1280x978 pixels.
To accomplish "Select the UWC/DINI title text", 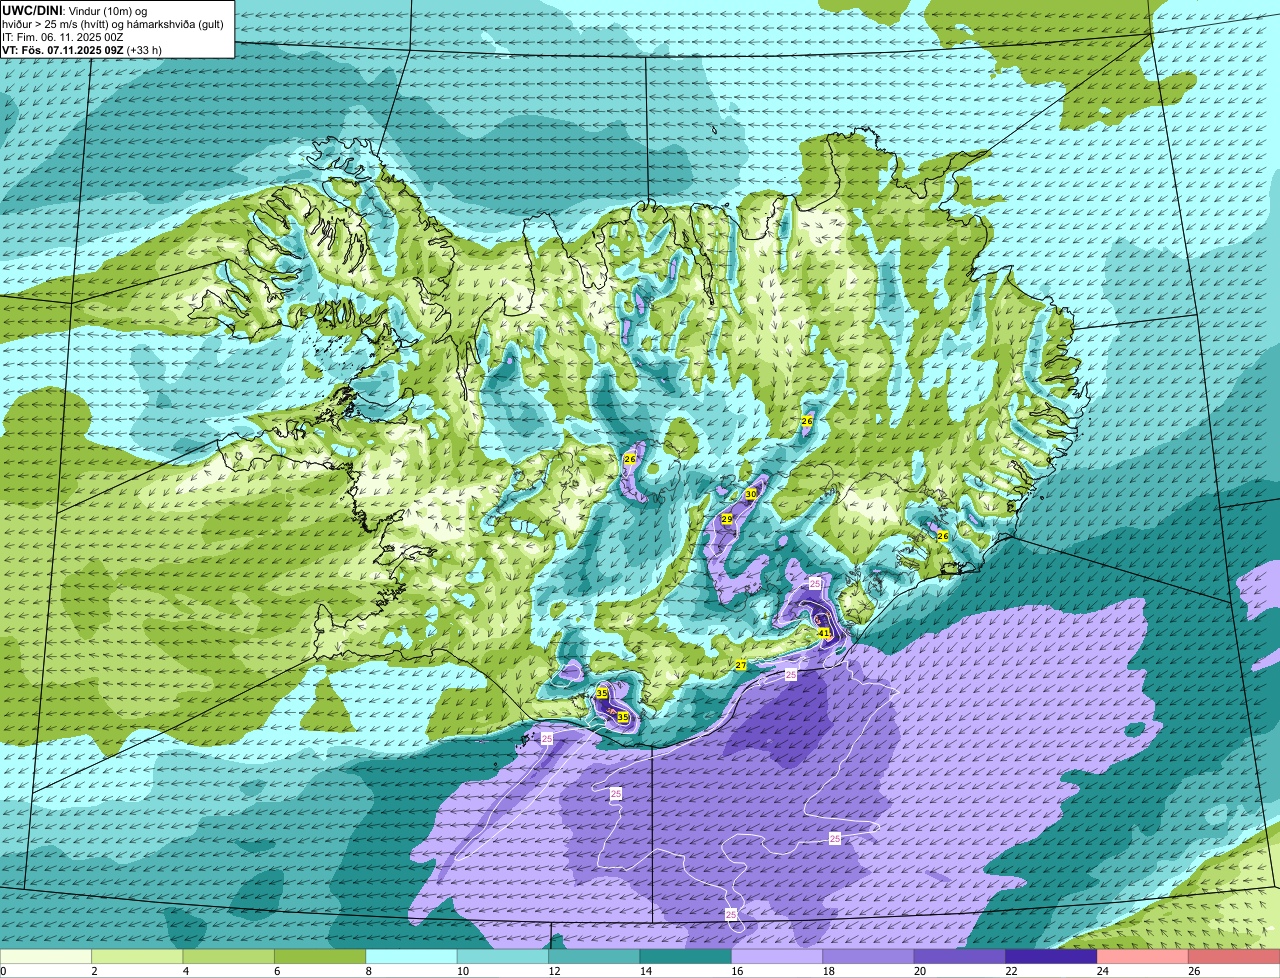I will pos(31,9).
